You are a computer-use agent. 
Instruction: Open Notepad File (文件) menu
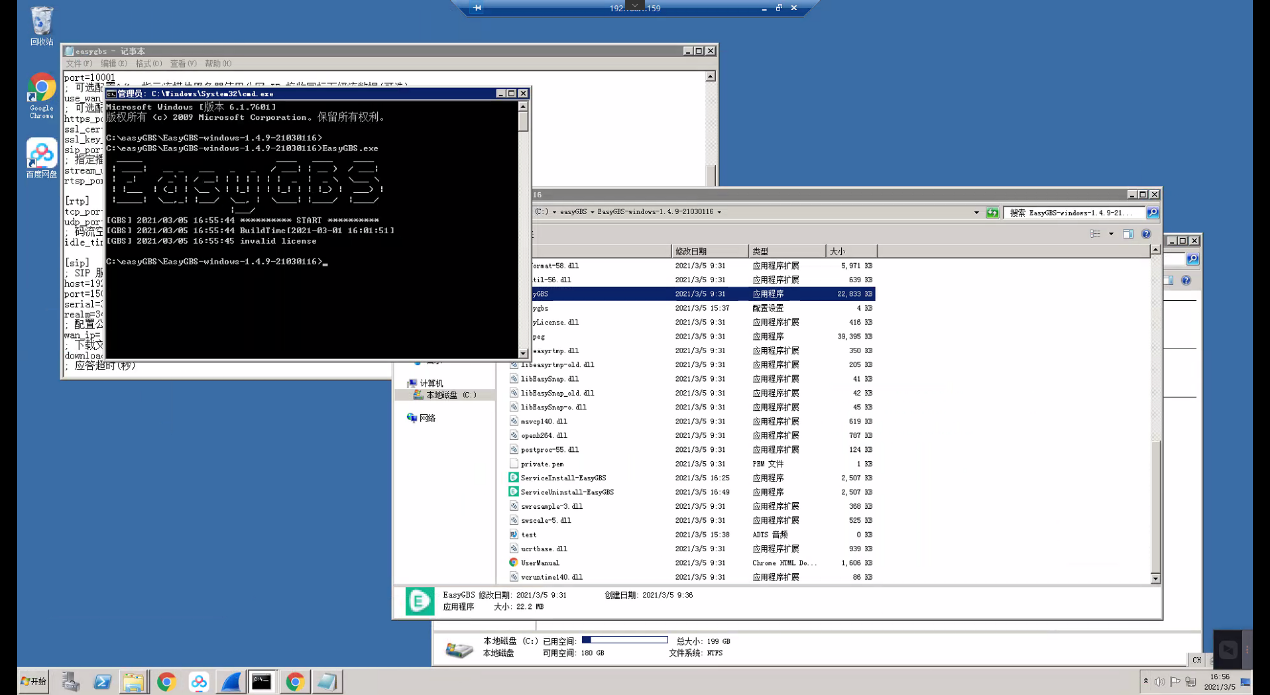pos(80,63)
